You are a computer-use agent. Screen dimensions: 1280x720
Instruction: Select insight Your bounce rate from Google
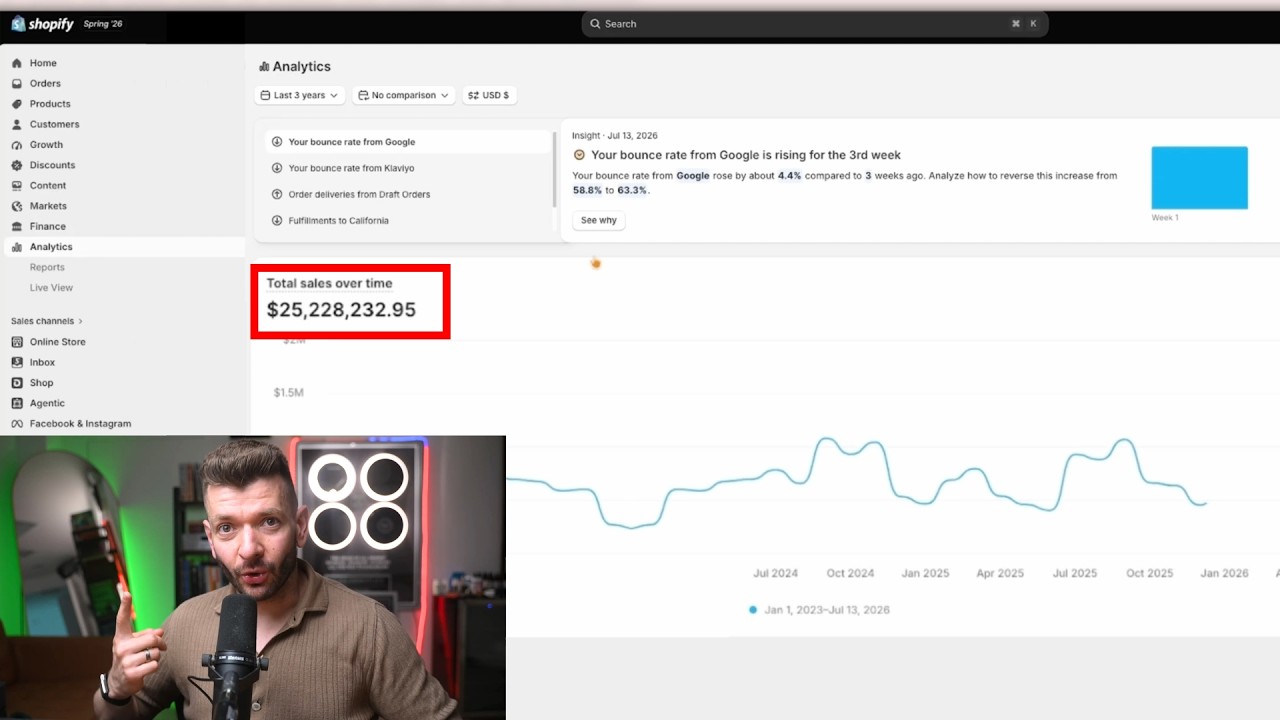[x=409, y=142]
